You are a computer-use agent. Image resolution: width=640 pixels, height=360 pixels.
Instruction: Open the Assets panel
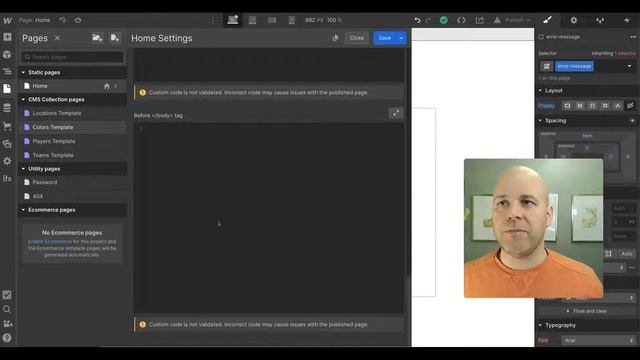(x=7, y=144)
